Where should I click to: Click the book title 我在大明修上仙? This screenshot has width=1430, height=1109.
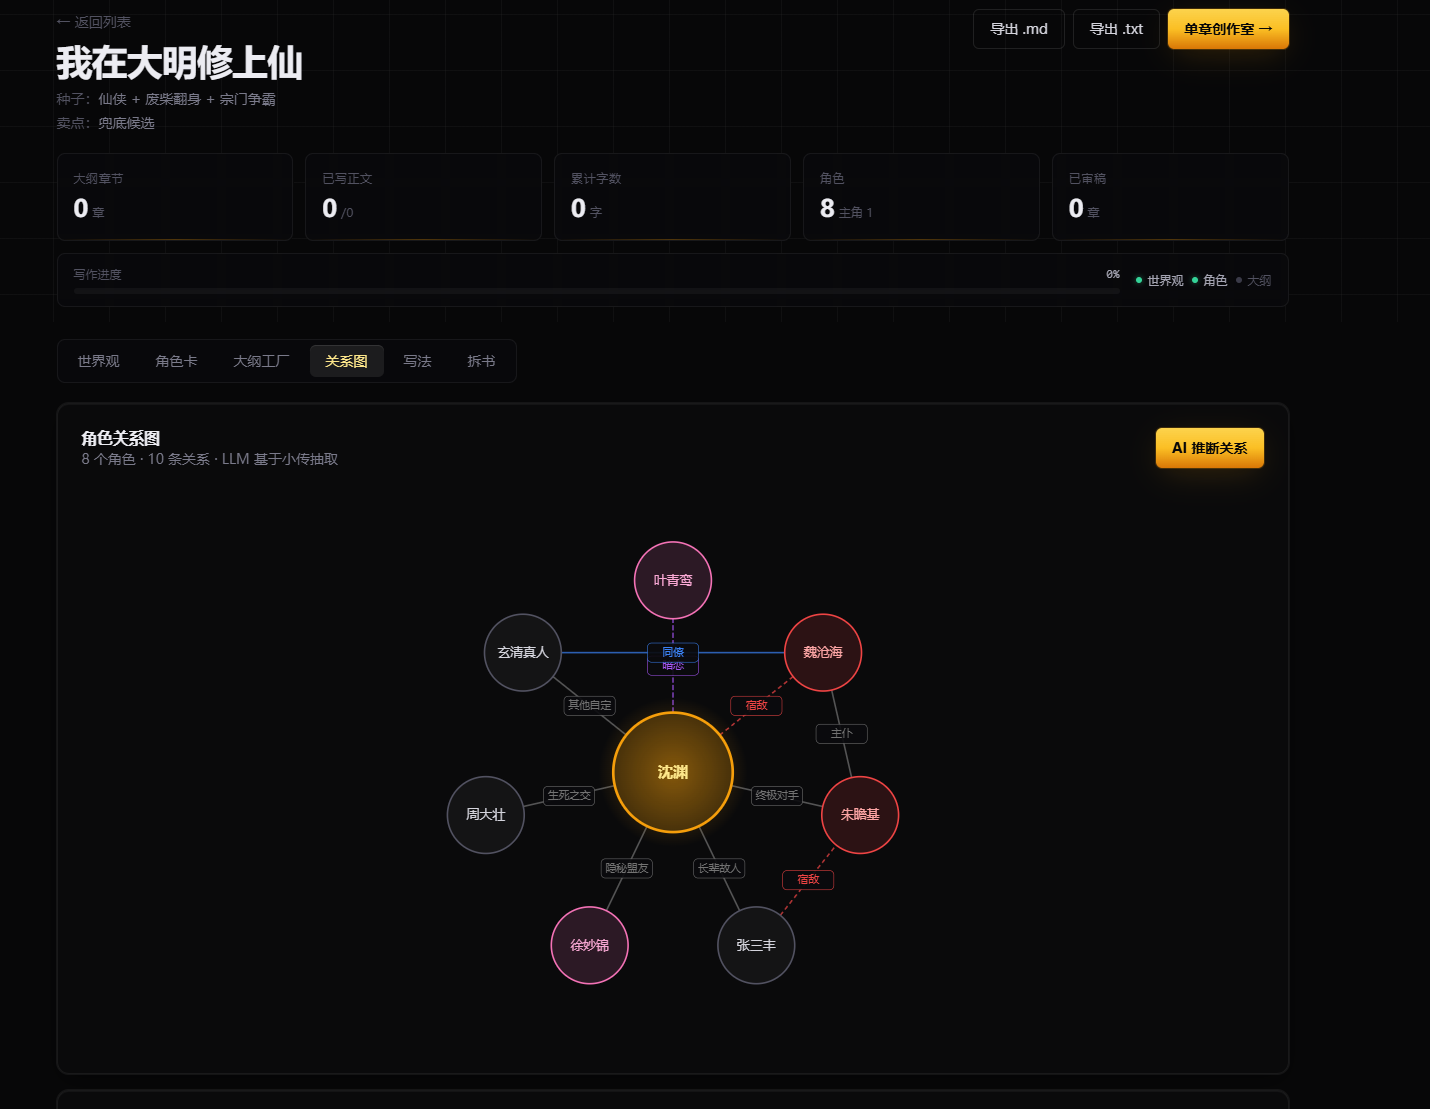click(180, 63)
